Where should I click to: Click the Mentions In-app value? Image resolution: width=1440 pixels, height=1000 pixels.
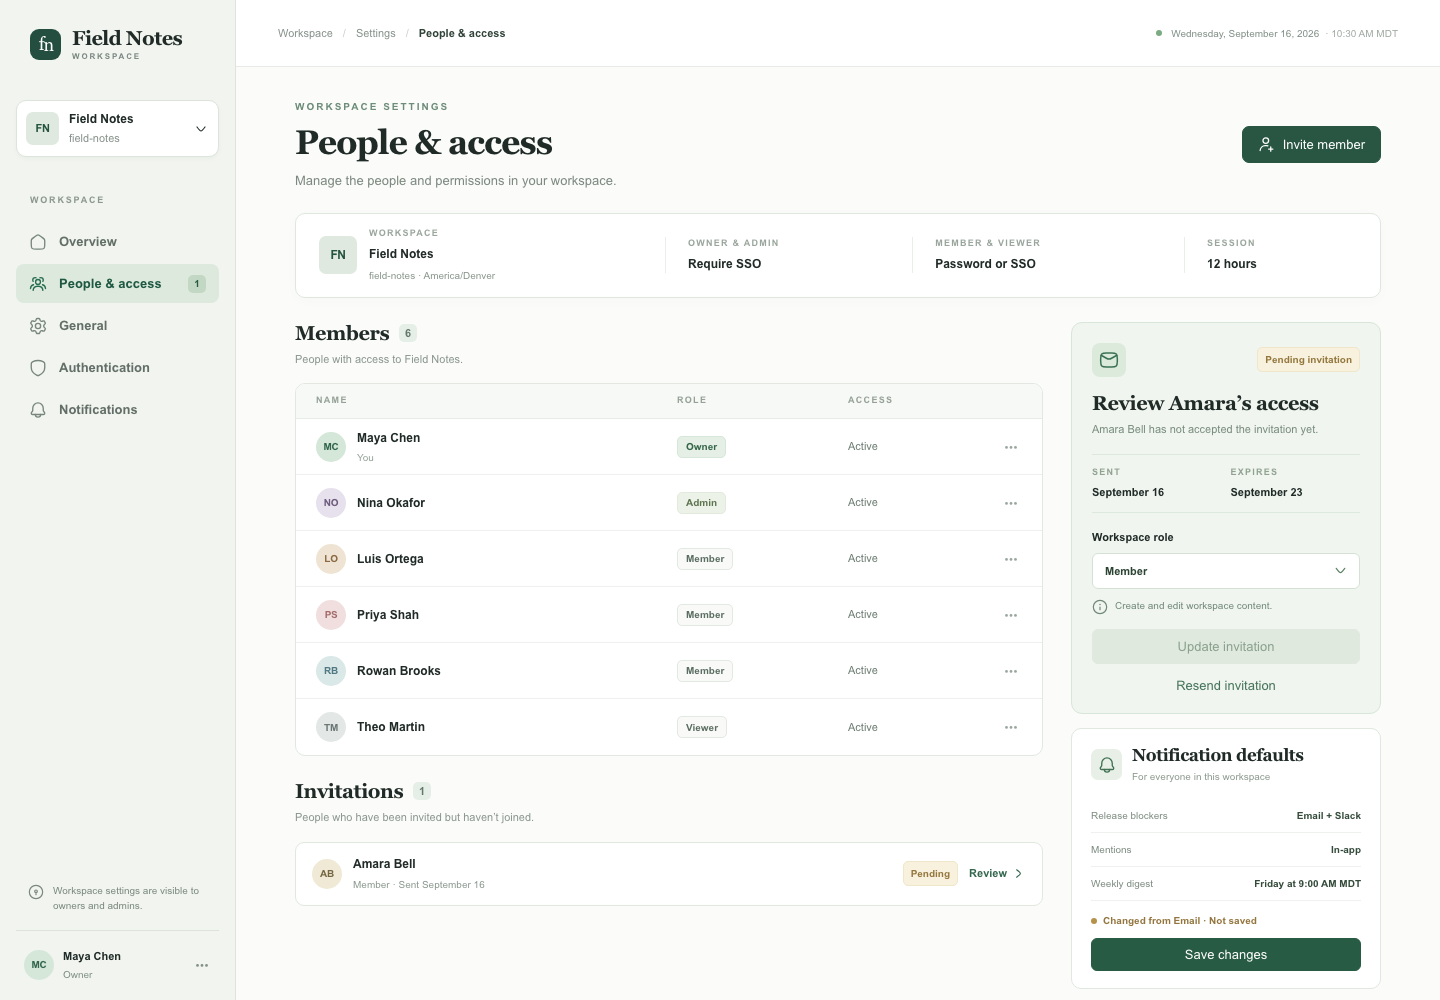coord(1346,850)
